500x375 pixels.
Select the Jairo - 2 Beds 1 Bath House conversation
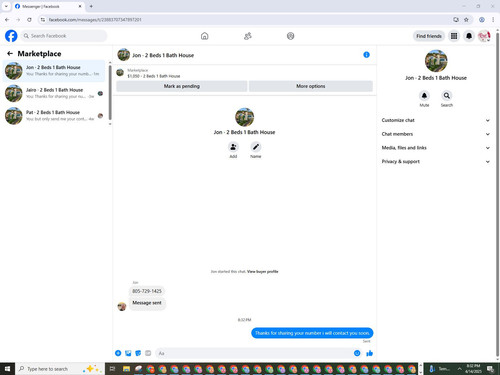point(54,93)
